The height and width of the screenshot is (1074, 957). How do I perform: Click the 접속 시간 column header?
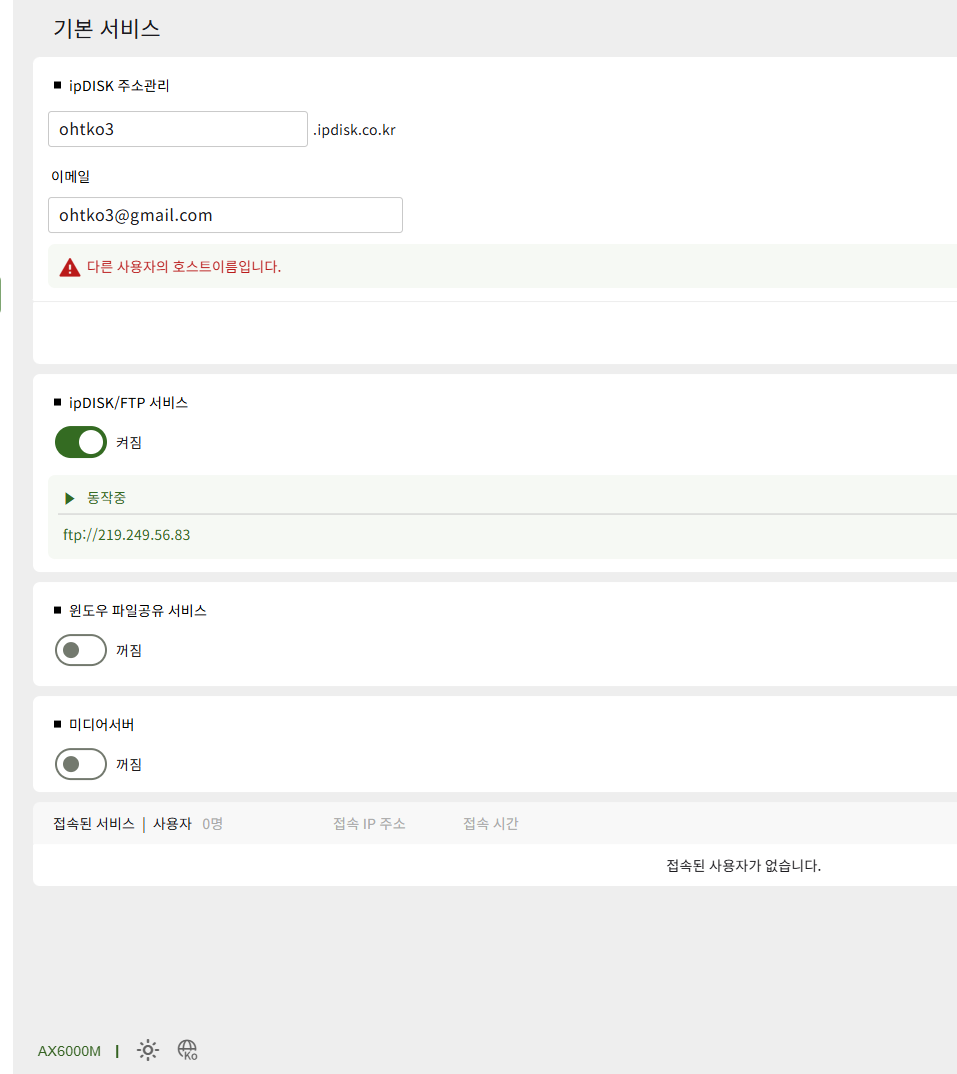(x=490, y=823)
